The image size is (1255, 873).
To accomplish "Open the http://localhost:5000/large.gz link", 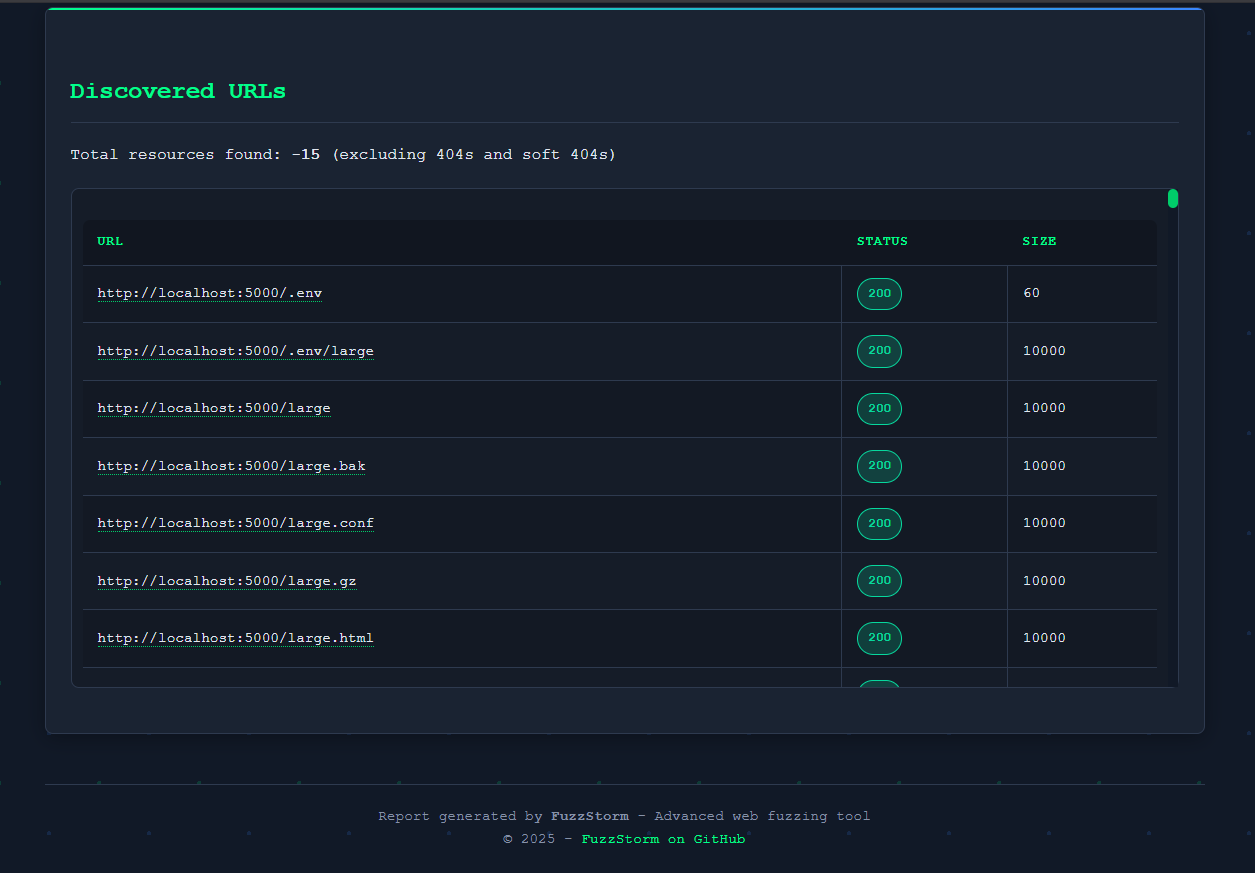I will click(227, 581).
